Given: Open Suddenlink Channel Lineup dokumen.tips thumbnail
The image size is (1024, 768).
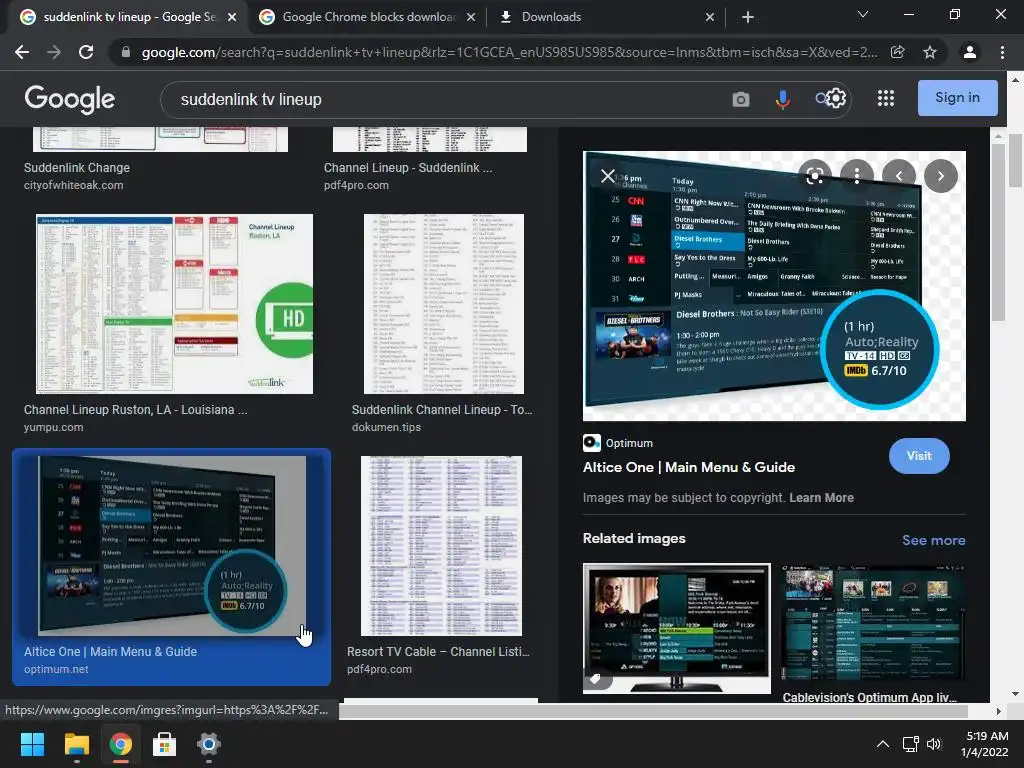Looking at the screenshot, I should click(443, 304).
